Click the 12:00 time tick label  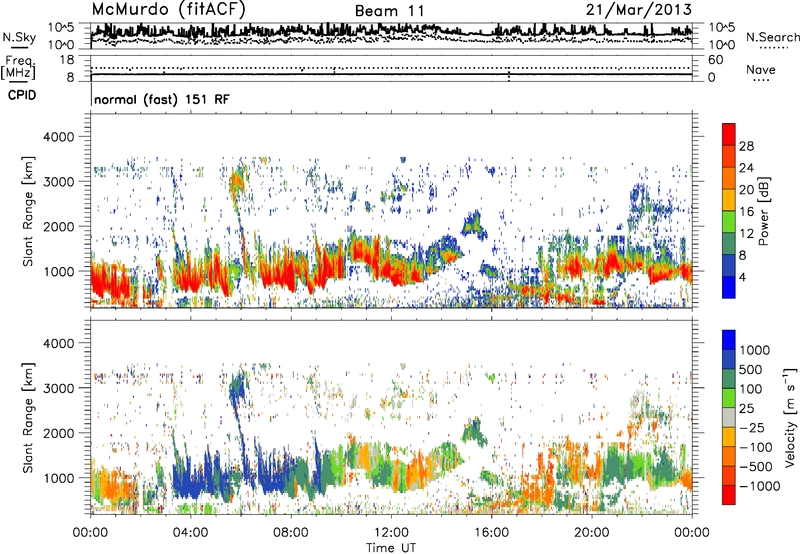pos(391,533)
